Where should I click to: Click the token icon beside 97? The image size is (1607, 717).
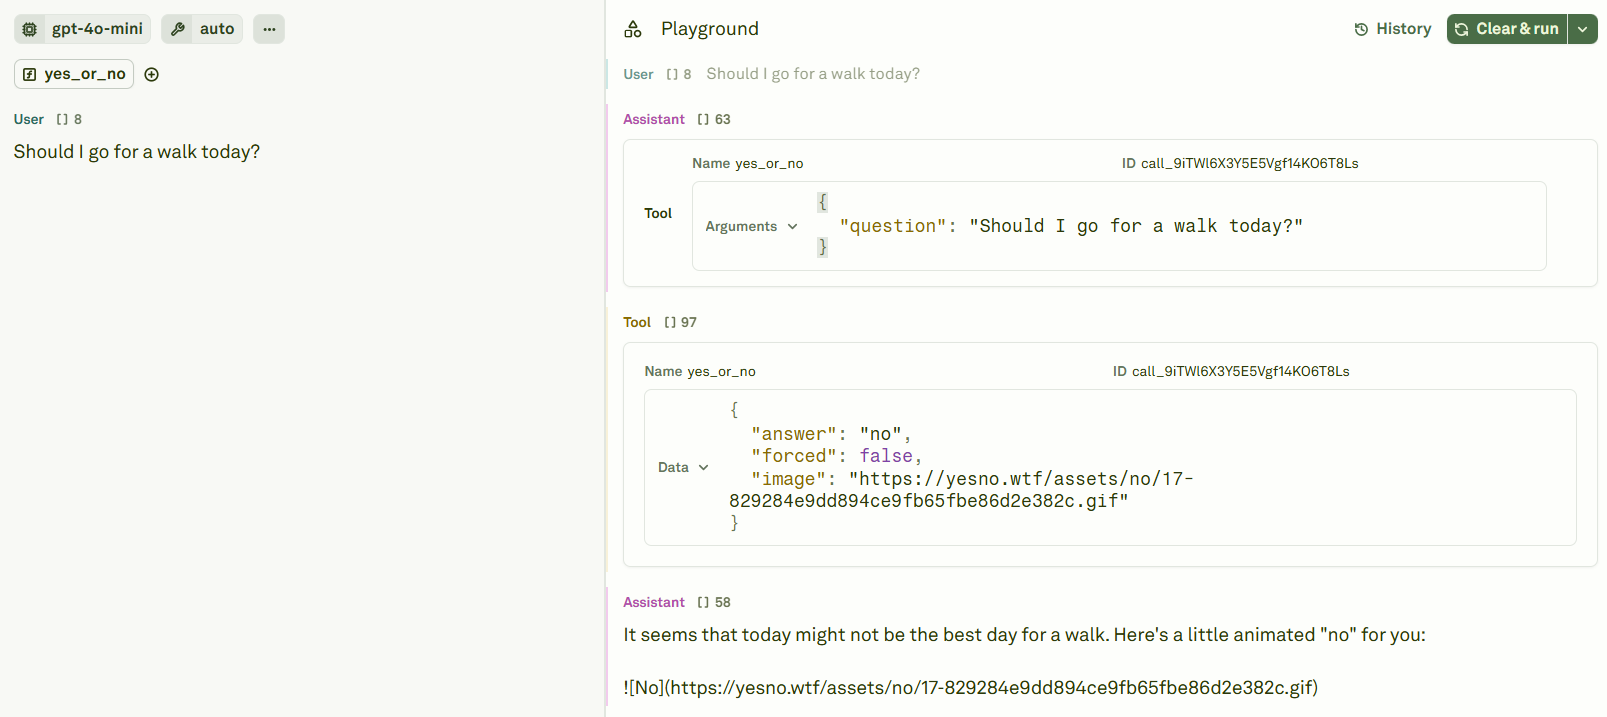tap(670, 322)
